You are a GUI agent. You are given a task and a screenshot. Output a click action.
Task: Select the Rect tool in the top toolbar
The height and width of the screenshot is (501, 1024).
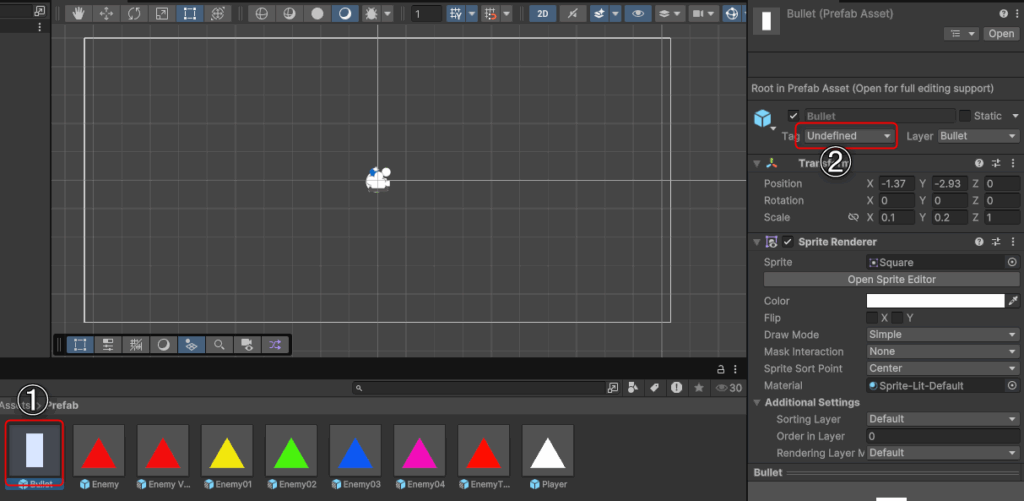[x=189, y=14]
